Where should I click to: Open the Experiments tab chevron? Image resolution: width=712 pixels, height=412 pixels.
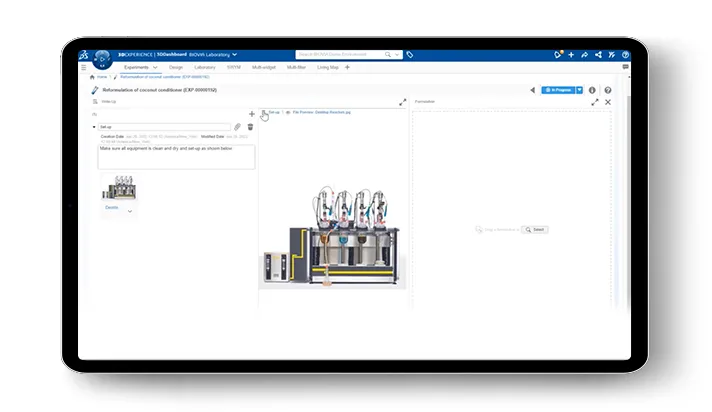point(155,67)
